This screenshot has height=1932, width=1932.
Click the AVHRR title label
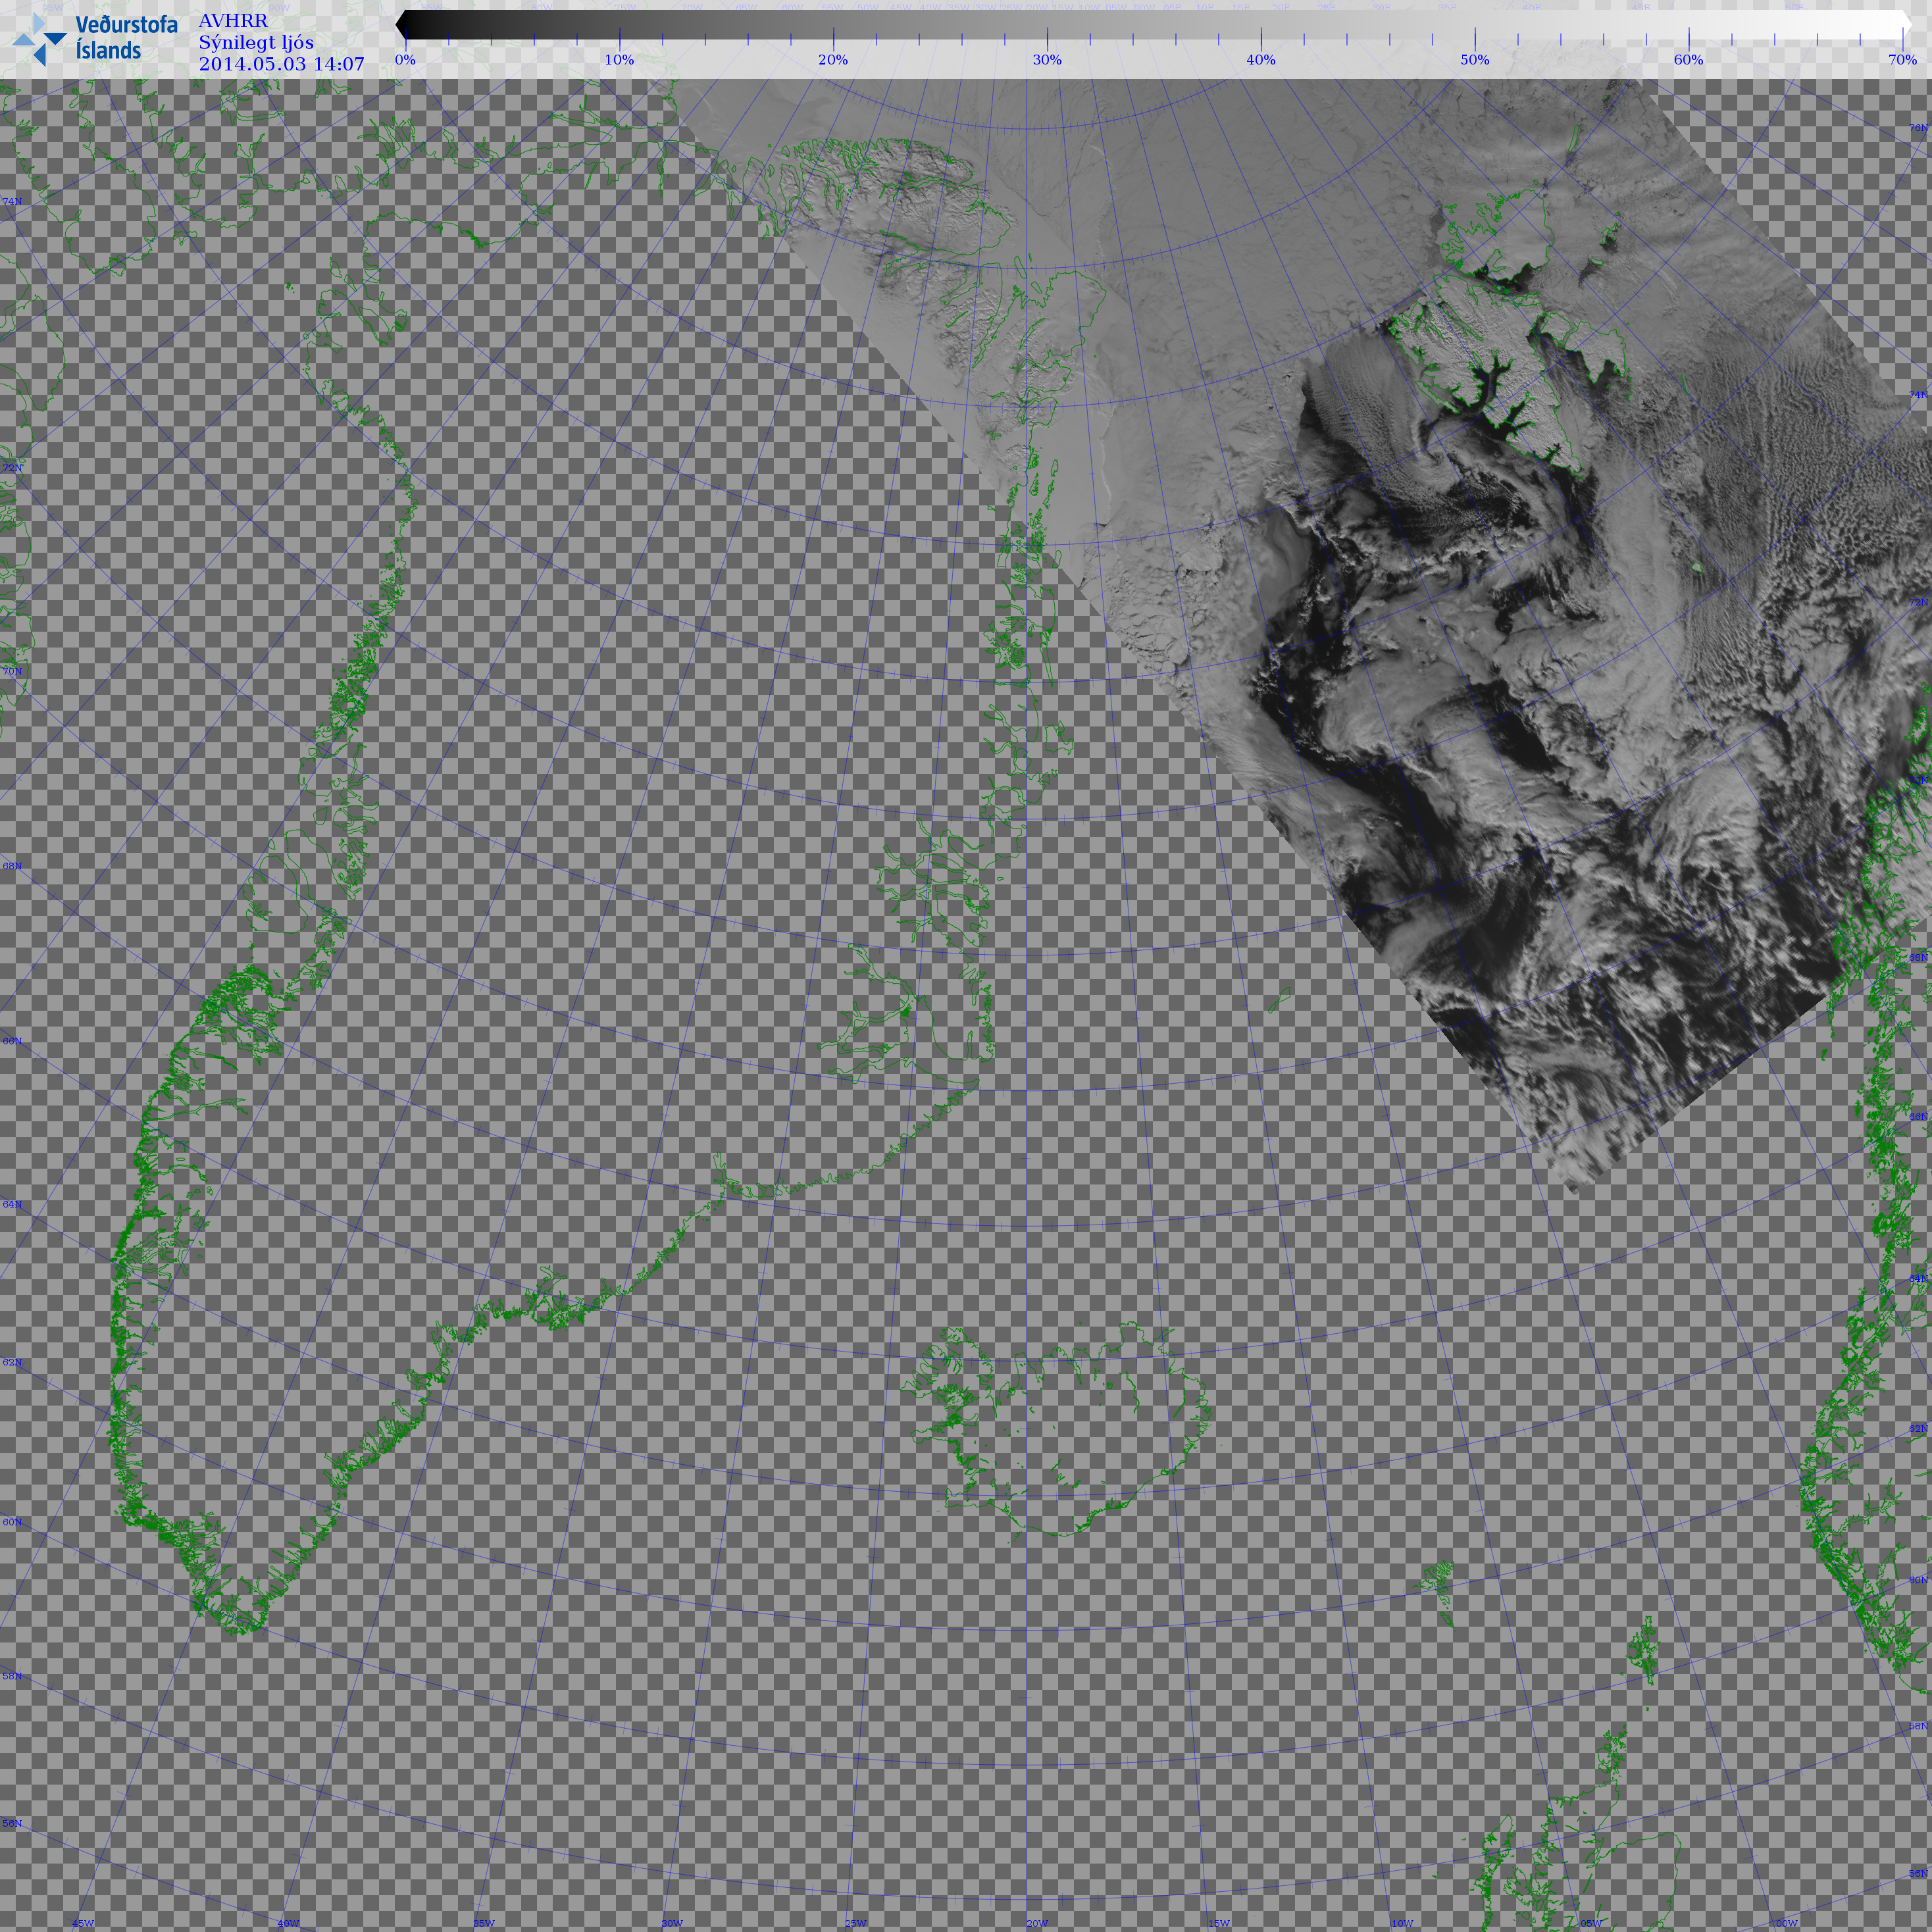click(x=233, y=21)
